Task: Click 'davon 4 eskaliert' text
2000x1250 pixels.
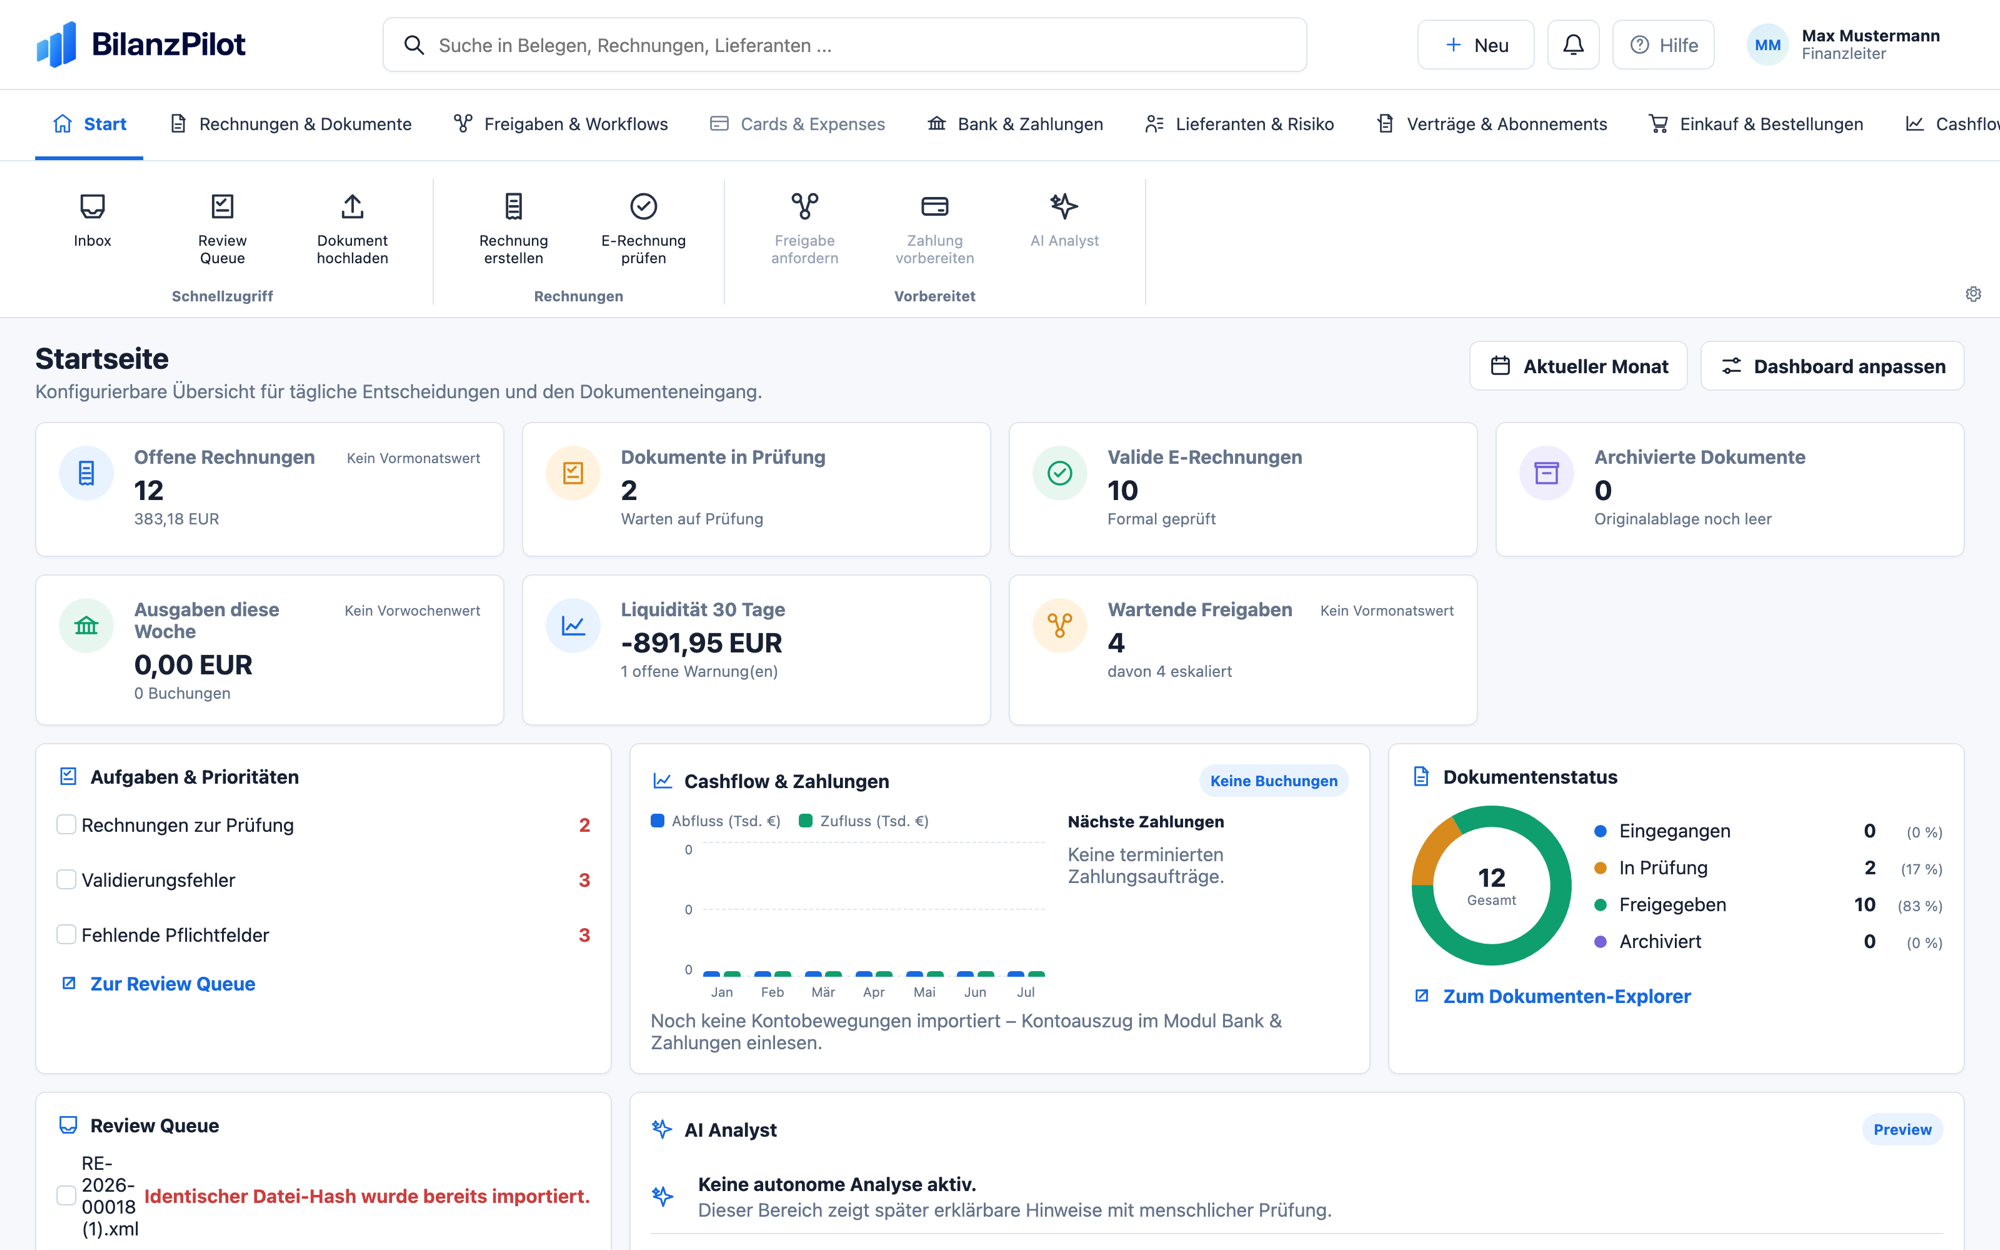Action: click(x=1169, y=671)
